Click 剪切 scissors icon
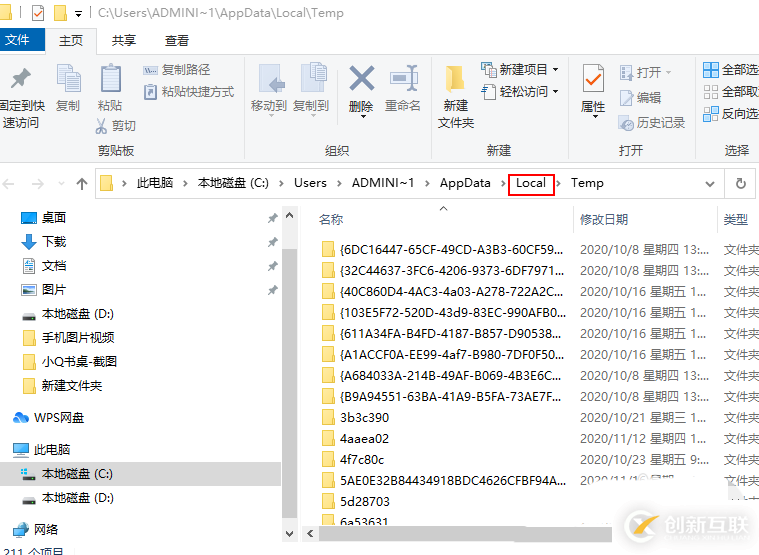The width and height of the screenshot is (759, 555). (x=101, y=126)
